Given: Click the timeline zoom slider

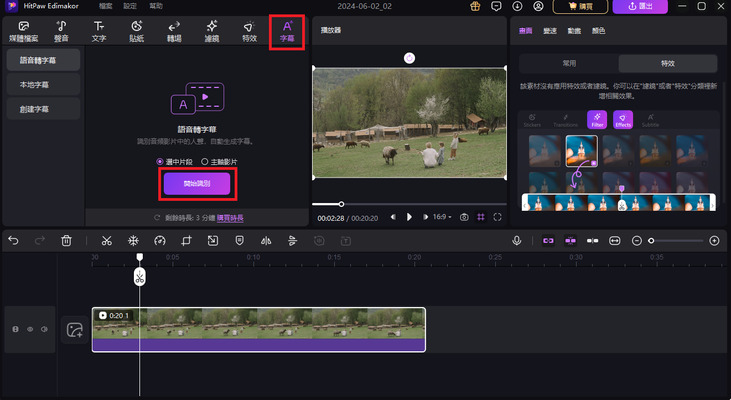Looking at the screenshot, I should [680, 241].
